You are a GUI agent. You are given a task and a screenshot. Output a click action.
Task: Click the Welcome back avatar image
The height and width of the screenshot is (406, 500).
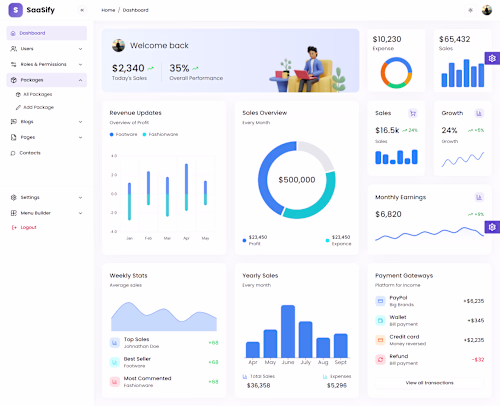tap(118, 45)
